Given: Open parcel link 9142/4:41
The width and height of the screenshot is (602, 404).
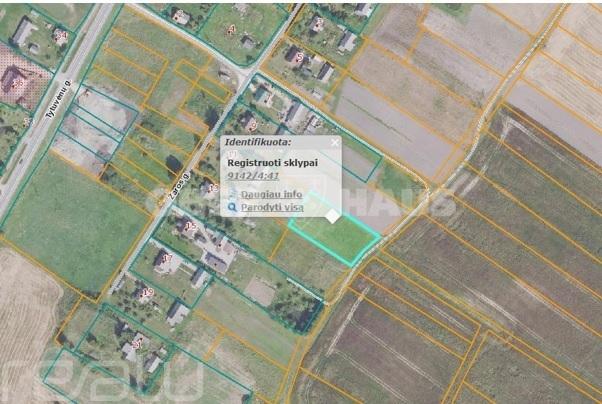Looking at the screenshot, I should (253, 176).
